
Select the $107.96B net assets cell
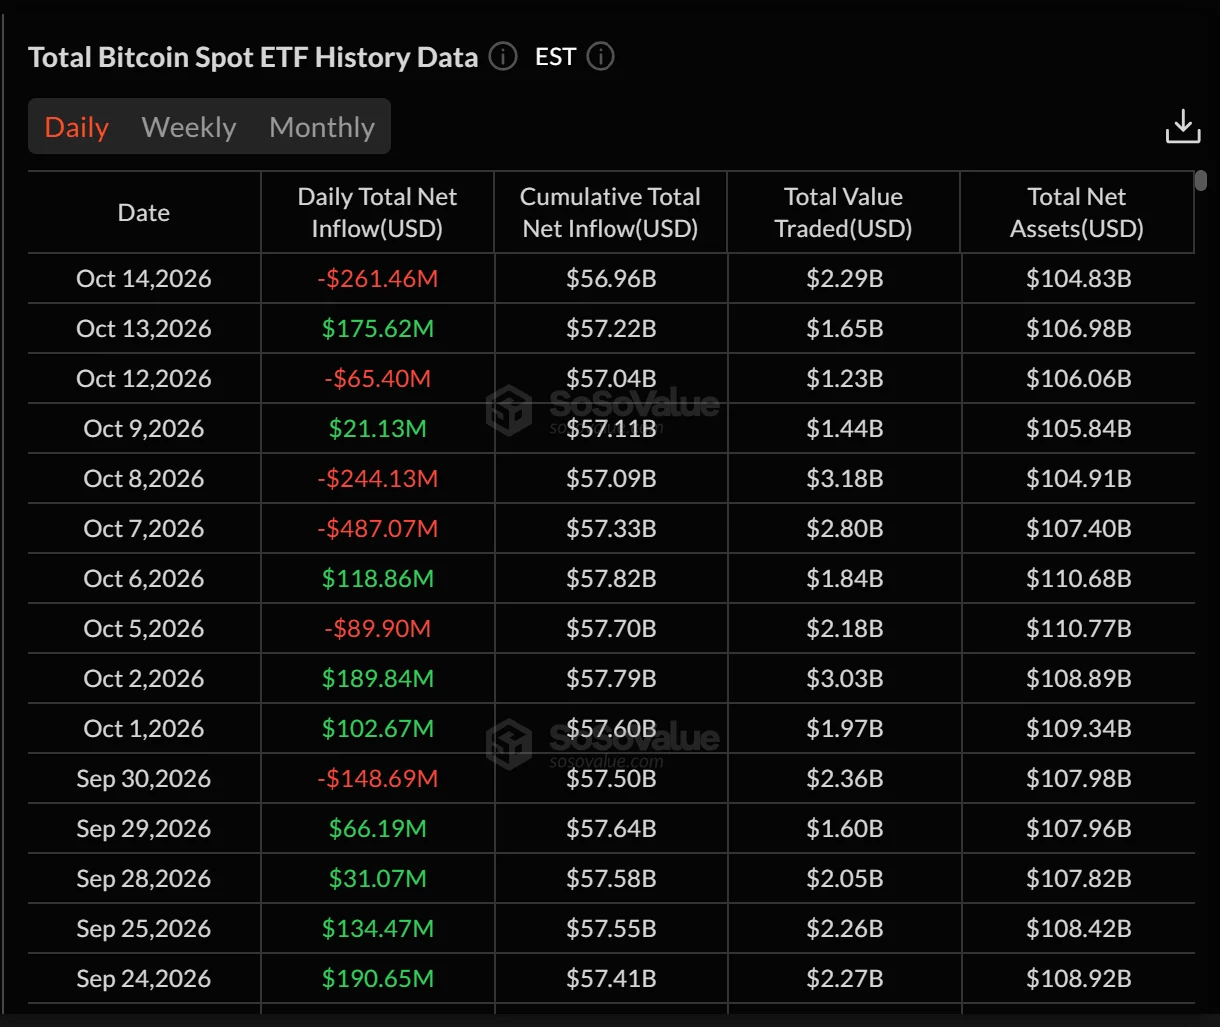coord(1078,828)
